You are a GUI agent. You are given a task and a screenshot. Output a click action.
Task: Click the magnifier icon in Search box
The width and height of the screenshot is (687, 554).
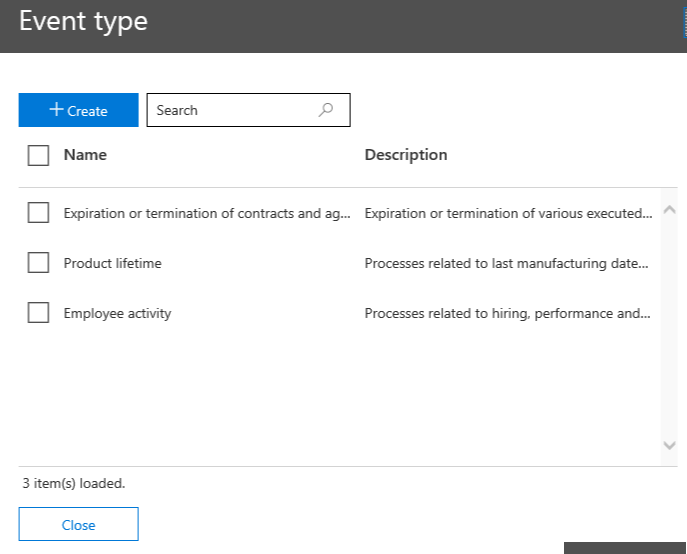(x=326, y=110)
